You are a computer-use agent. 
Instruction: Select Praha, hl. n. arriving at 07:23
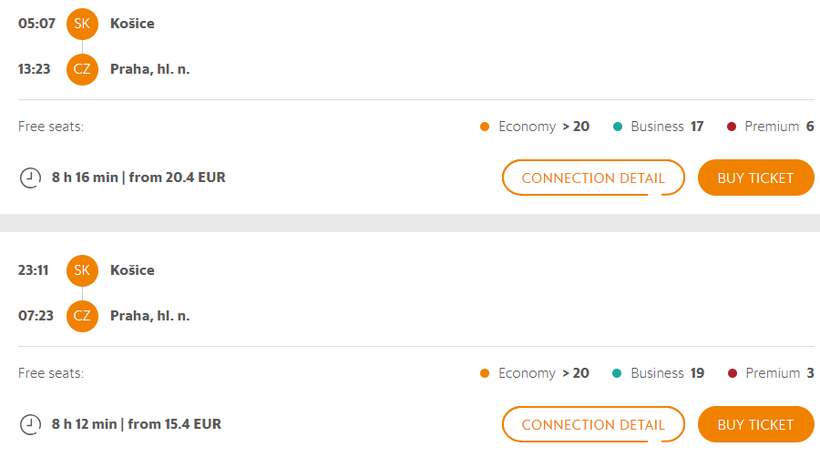click(x=150, y=316)
